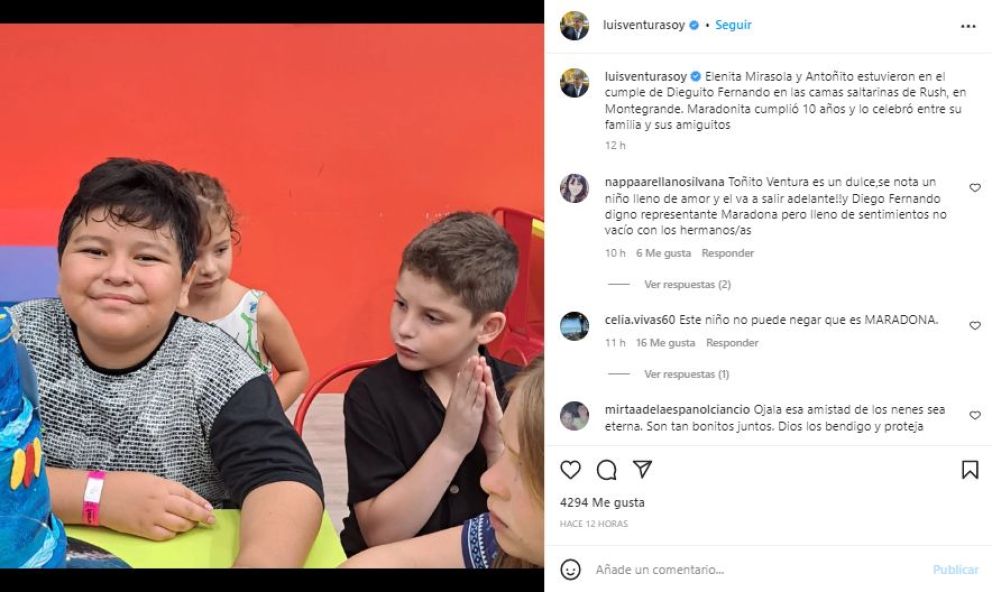Image resolution: width=992 pixels, height=592 pixels.
Task: Expand Ver respuestas (2) replies
Action: tap(687, 285)
